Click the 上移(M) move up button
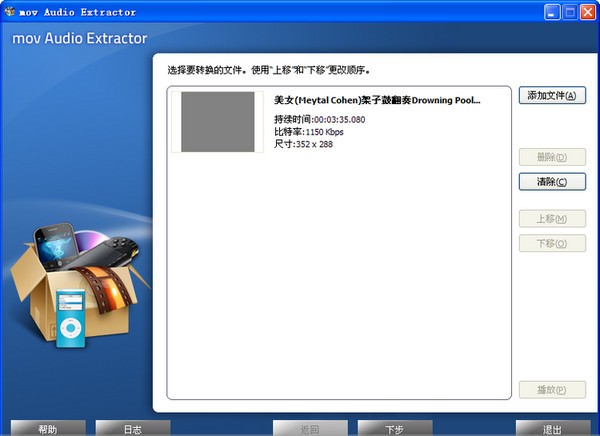 [552, 219]
